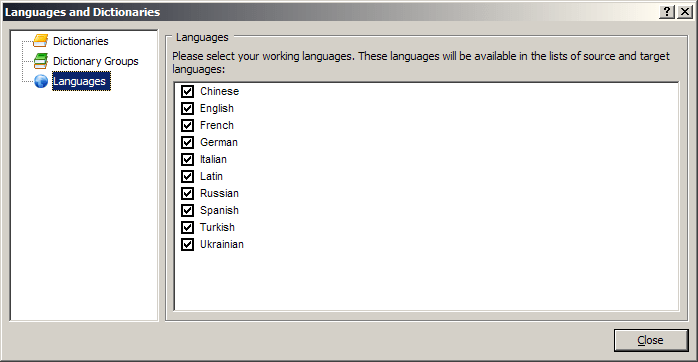Uncheck the English language checkbox
The width and height of the screenshot is (698, 362).
pos(187,108)
